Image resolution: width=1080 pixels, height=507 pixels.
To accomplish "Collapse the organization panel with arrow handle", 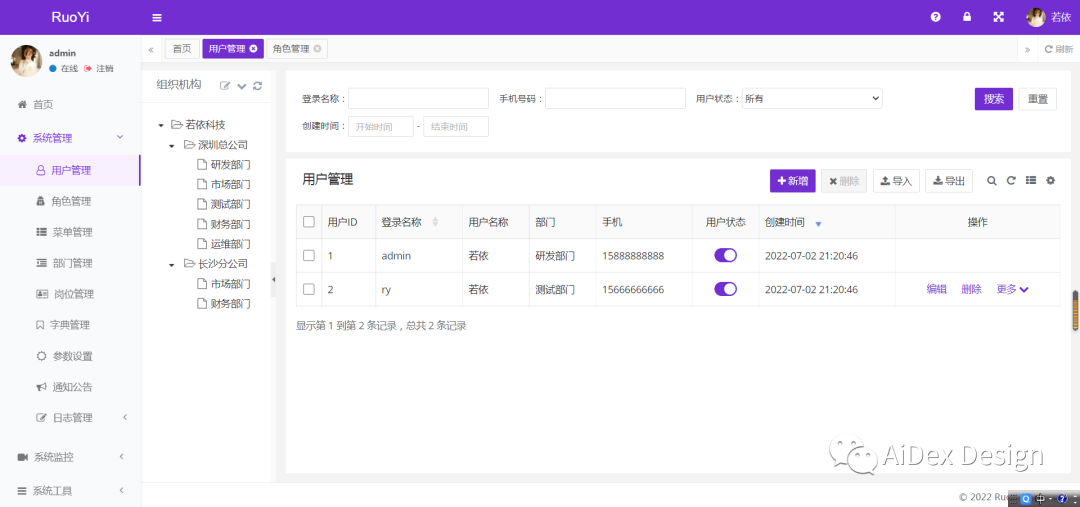I will [x=273, y=279].
